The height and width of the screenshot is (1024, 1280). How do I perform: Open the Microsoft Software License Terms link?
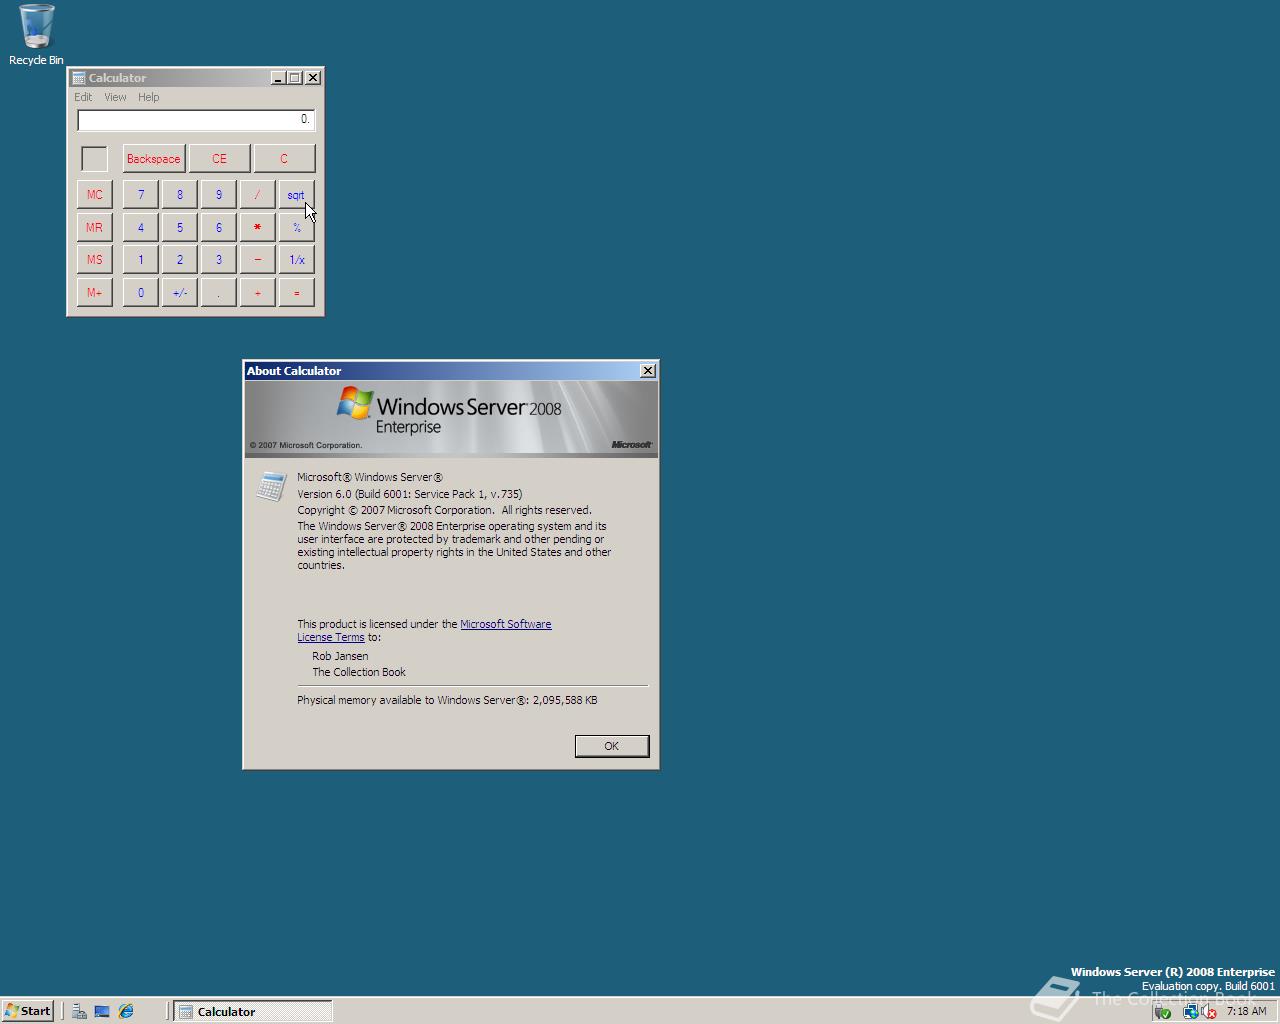[x=506, y=624]
